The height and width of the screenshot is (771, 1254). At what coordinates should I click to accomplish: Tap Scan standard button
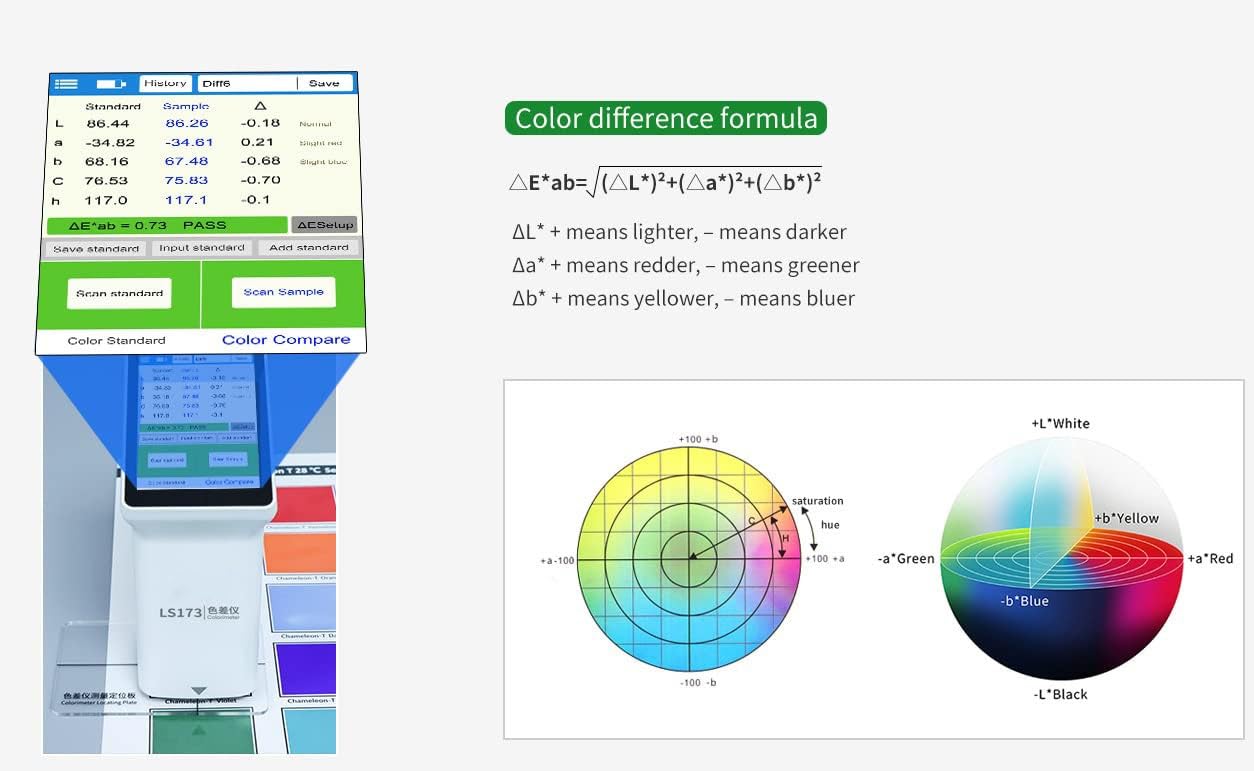coord(120,293)
